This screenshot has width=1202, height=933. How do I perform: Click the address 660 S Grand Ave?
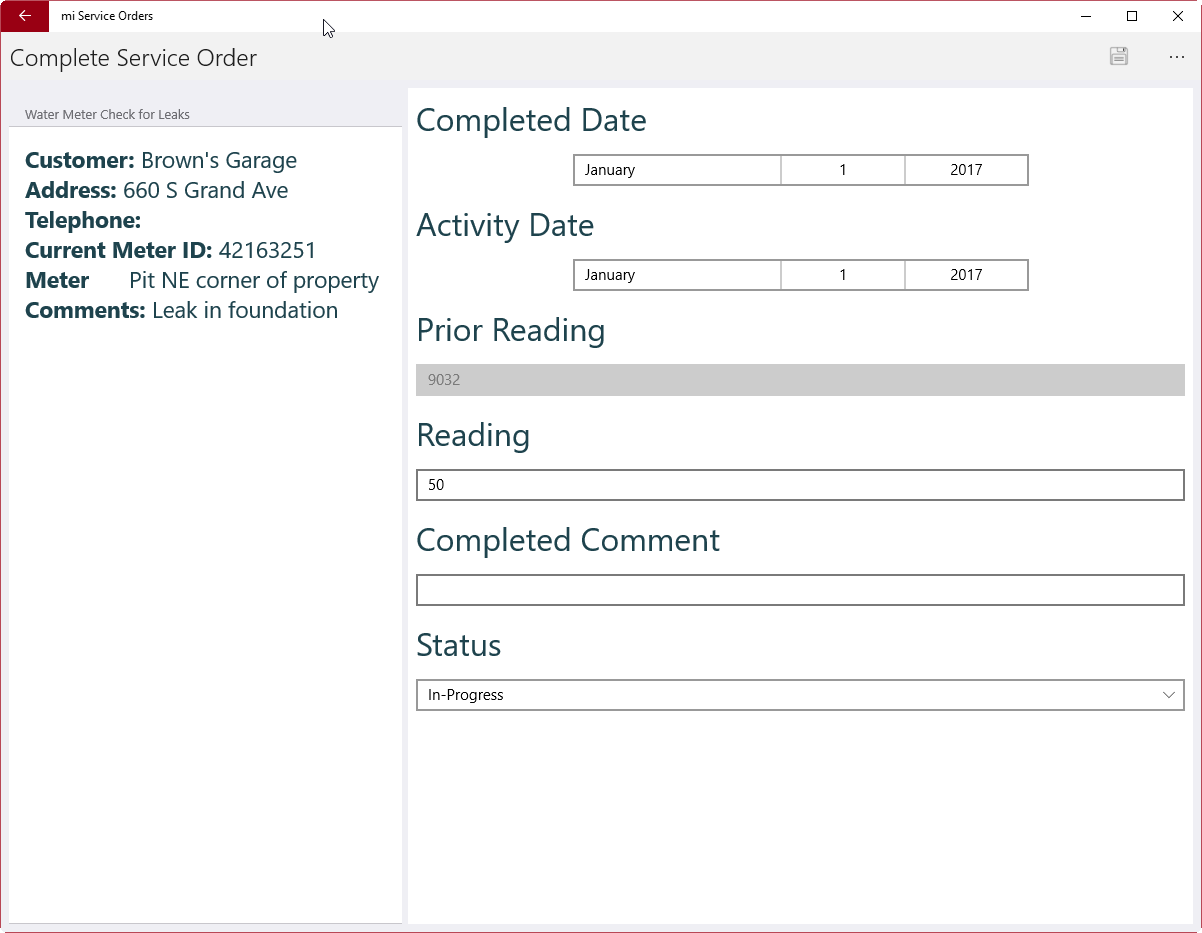pos(205,190)
